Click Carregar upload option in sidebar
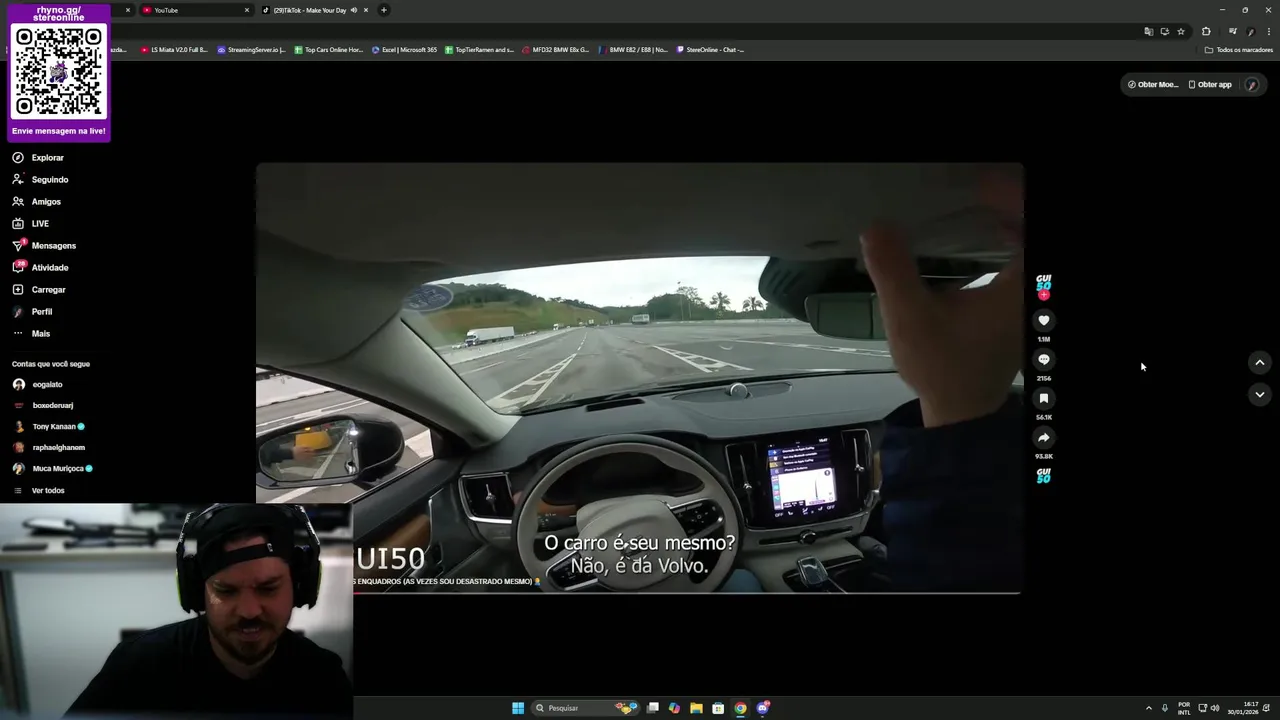 (x=39, y=290)
